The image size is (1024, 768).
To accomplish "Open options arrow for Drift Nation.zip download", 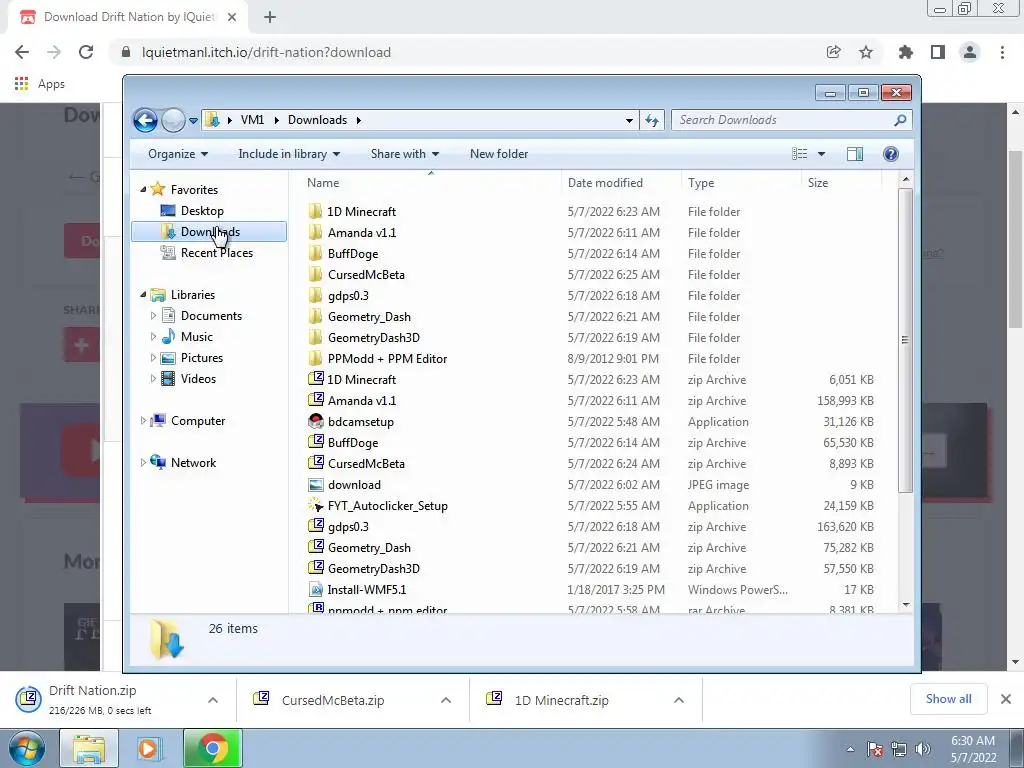I will pyautogui.click(x=213, y=700).
